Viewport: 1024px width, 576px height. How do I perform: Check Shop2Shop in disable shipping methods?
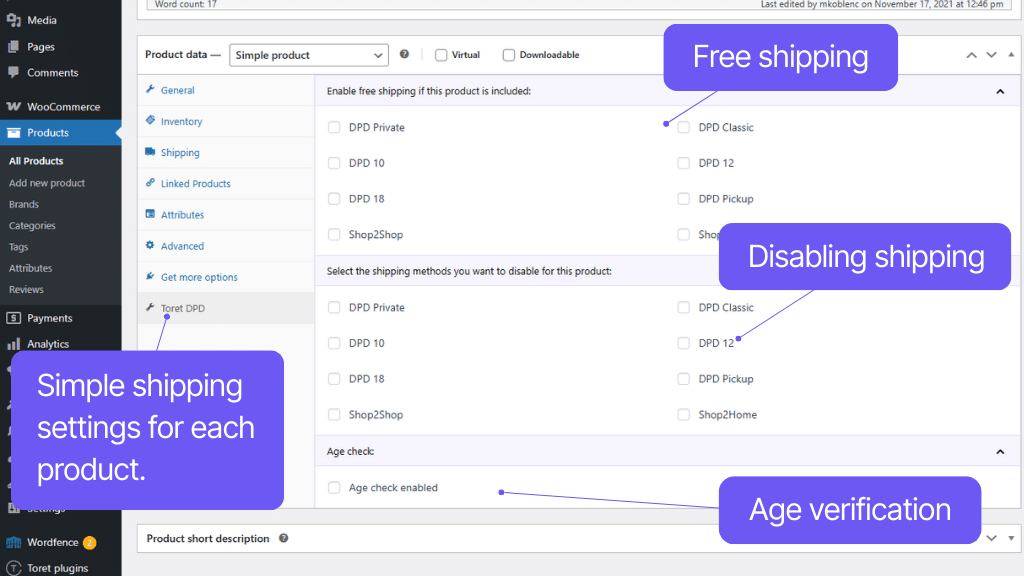[x=334, y=414]
